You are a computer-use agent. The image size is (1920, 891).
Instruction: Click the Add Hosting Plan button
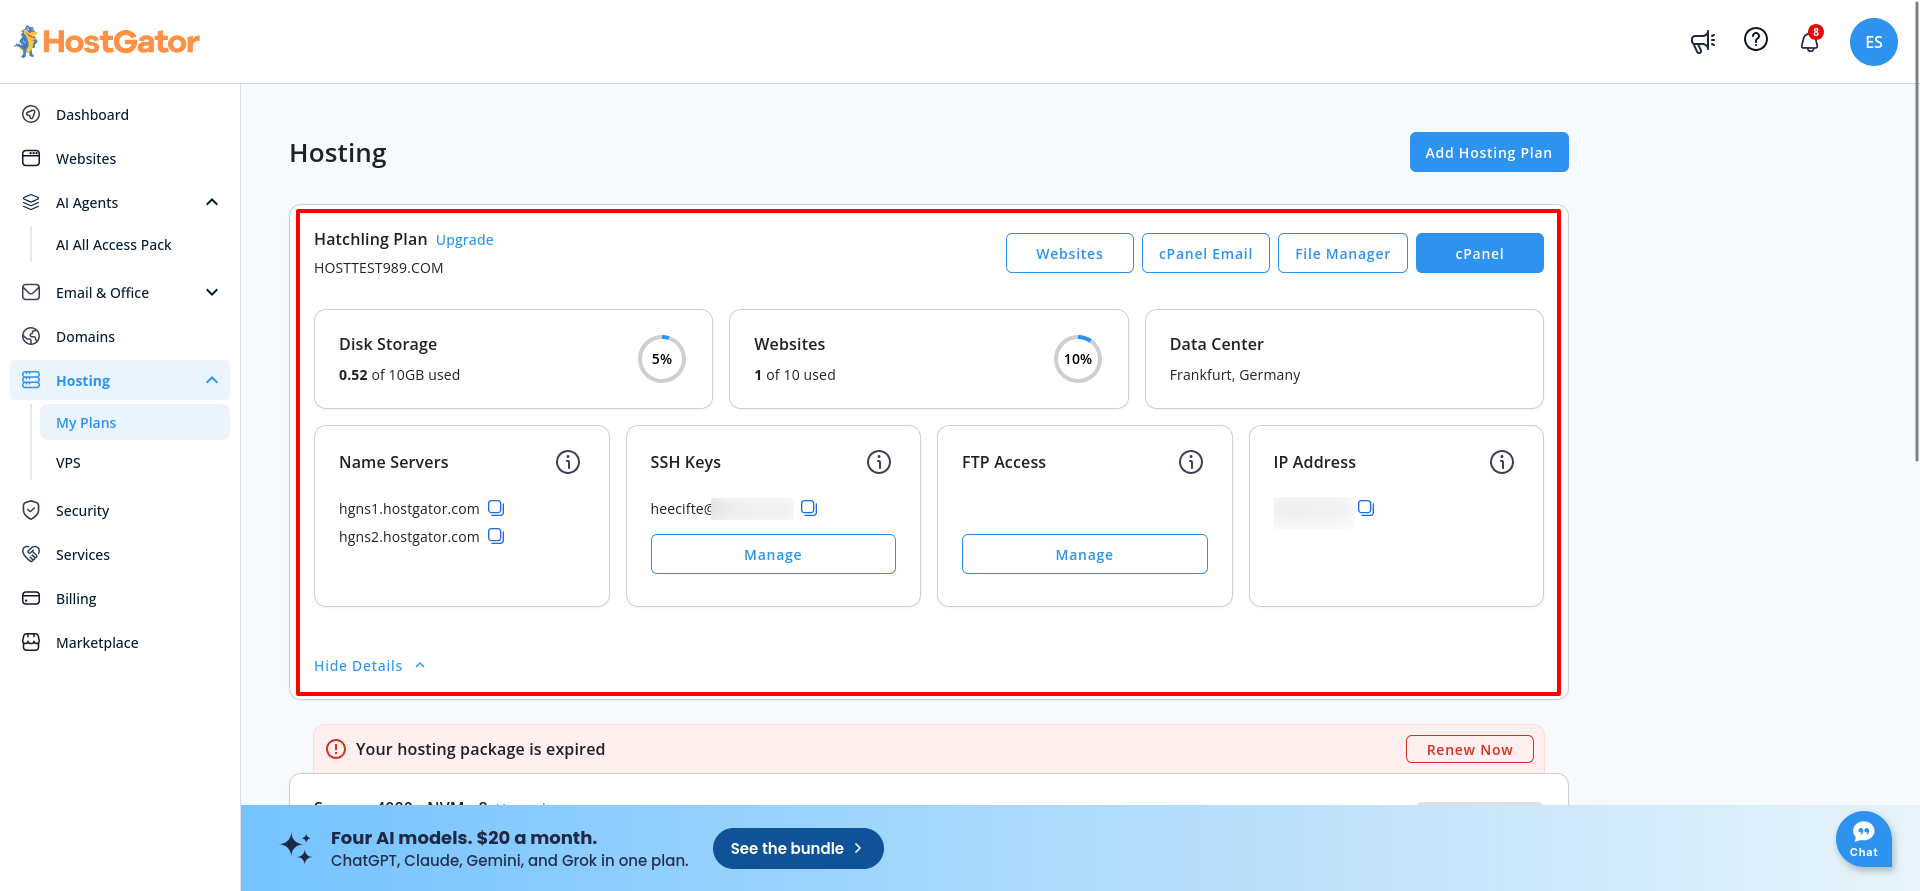click(1489, 152)
